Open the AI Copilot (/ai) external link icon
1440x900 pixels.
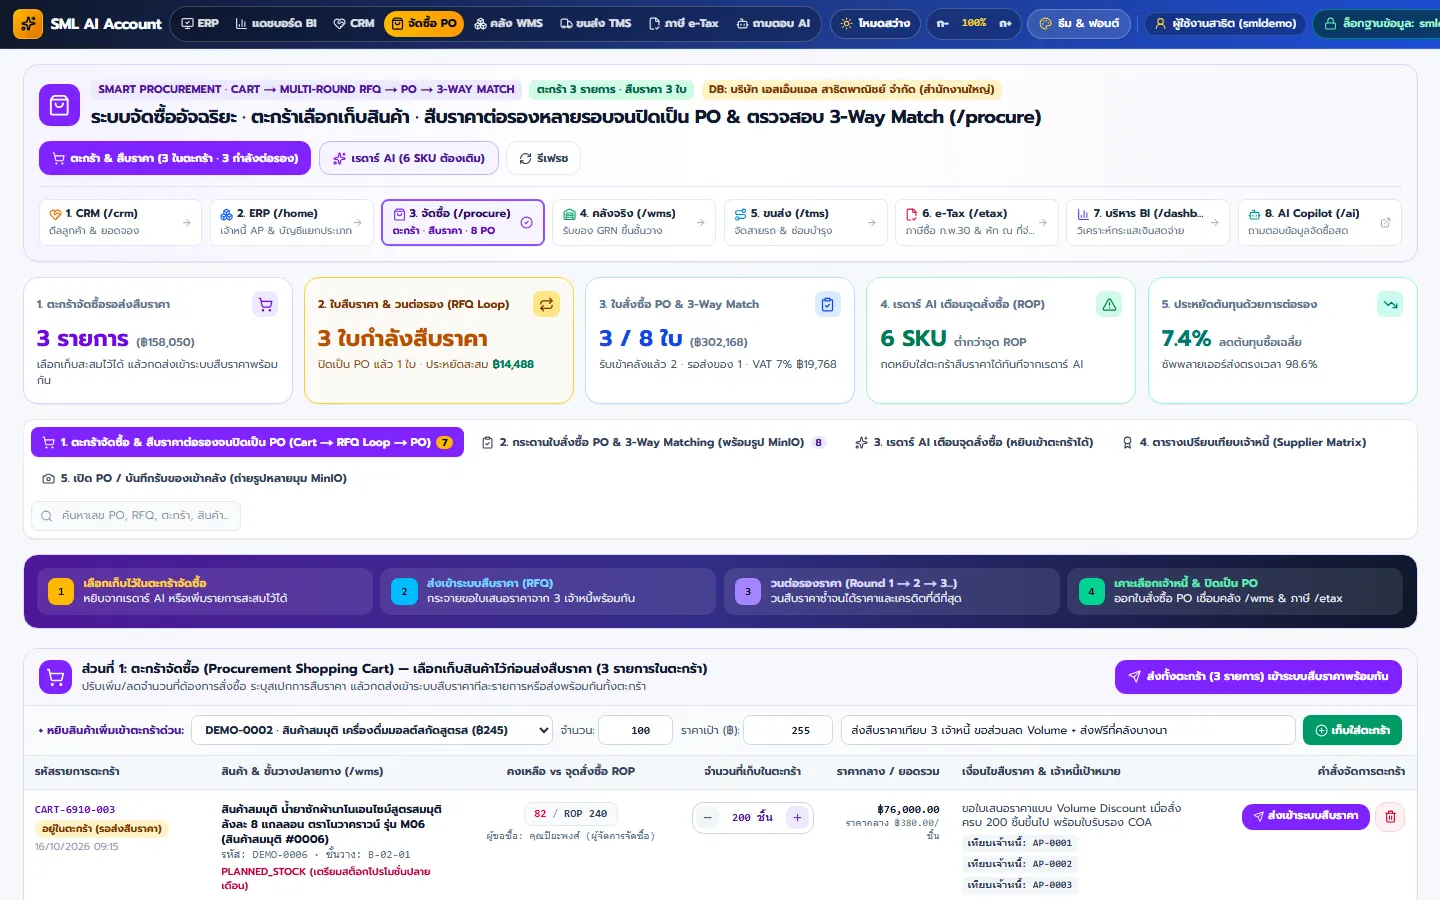click(1385, 222)
